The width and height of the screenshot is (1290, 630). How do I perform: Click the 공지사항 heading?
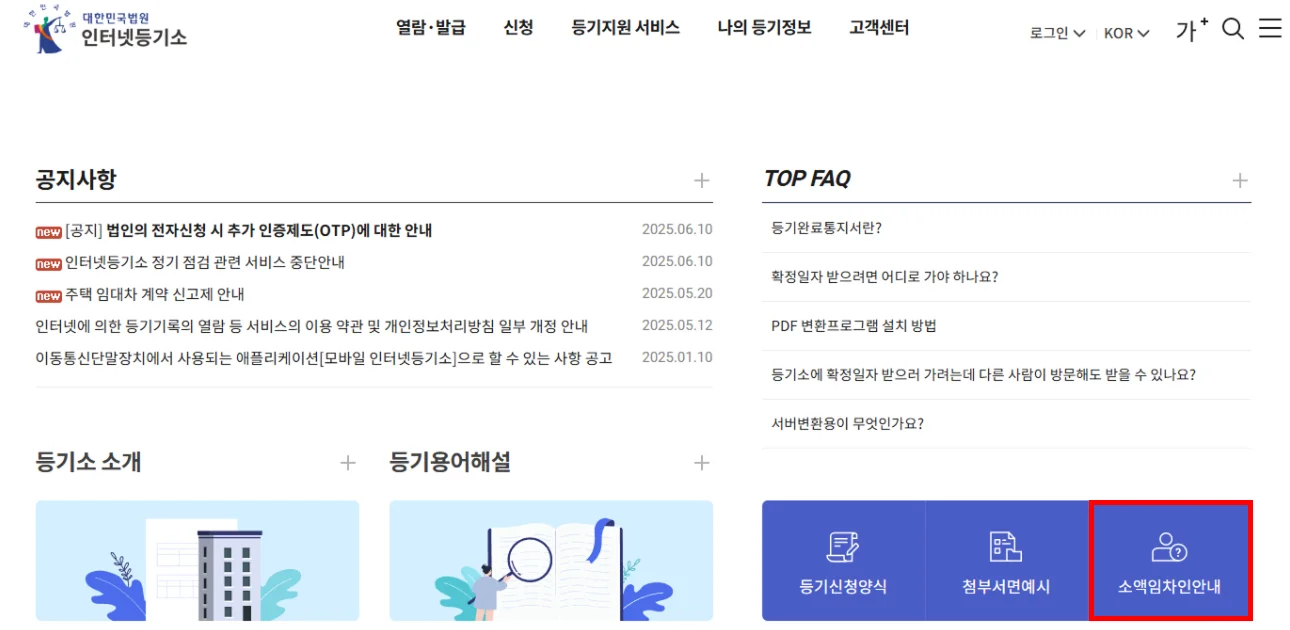(76, 180)
